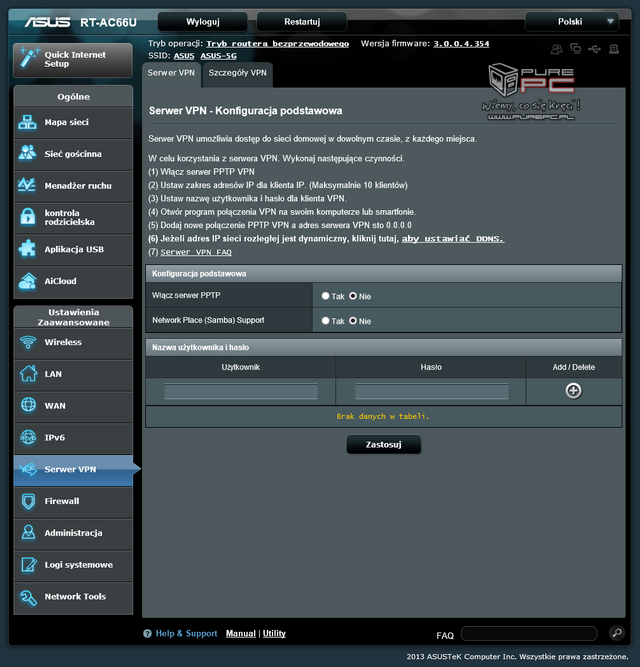Click the network copy status icon
640x667 pixels.
click(x=576, y=49)
